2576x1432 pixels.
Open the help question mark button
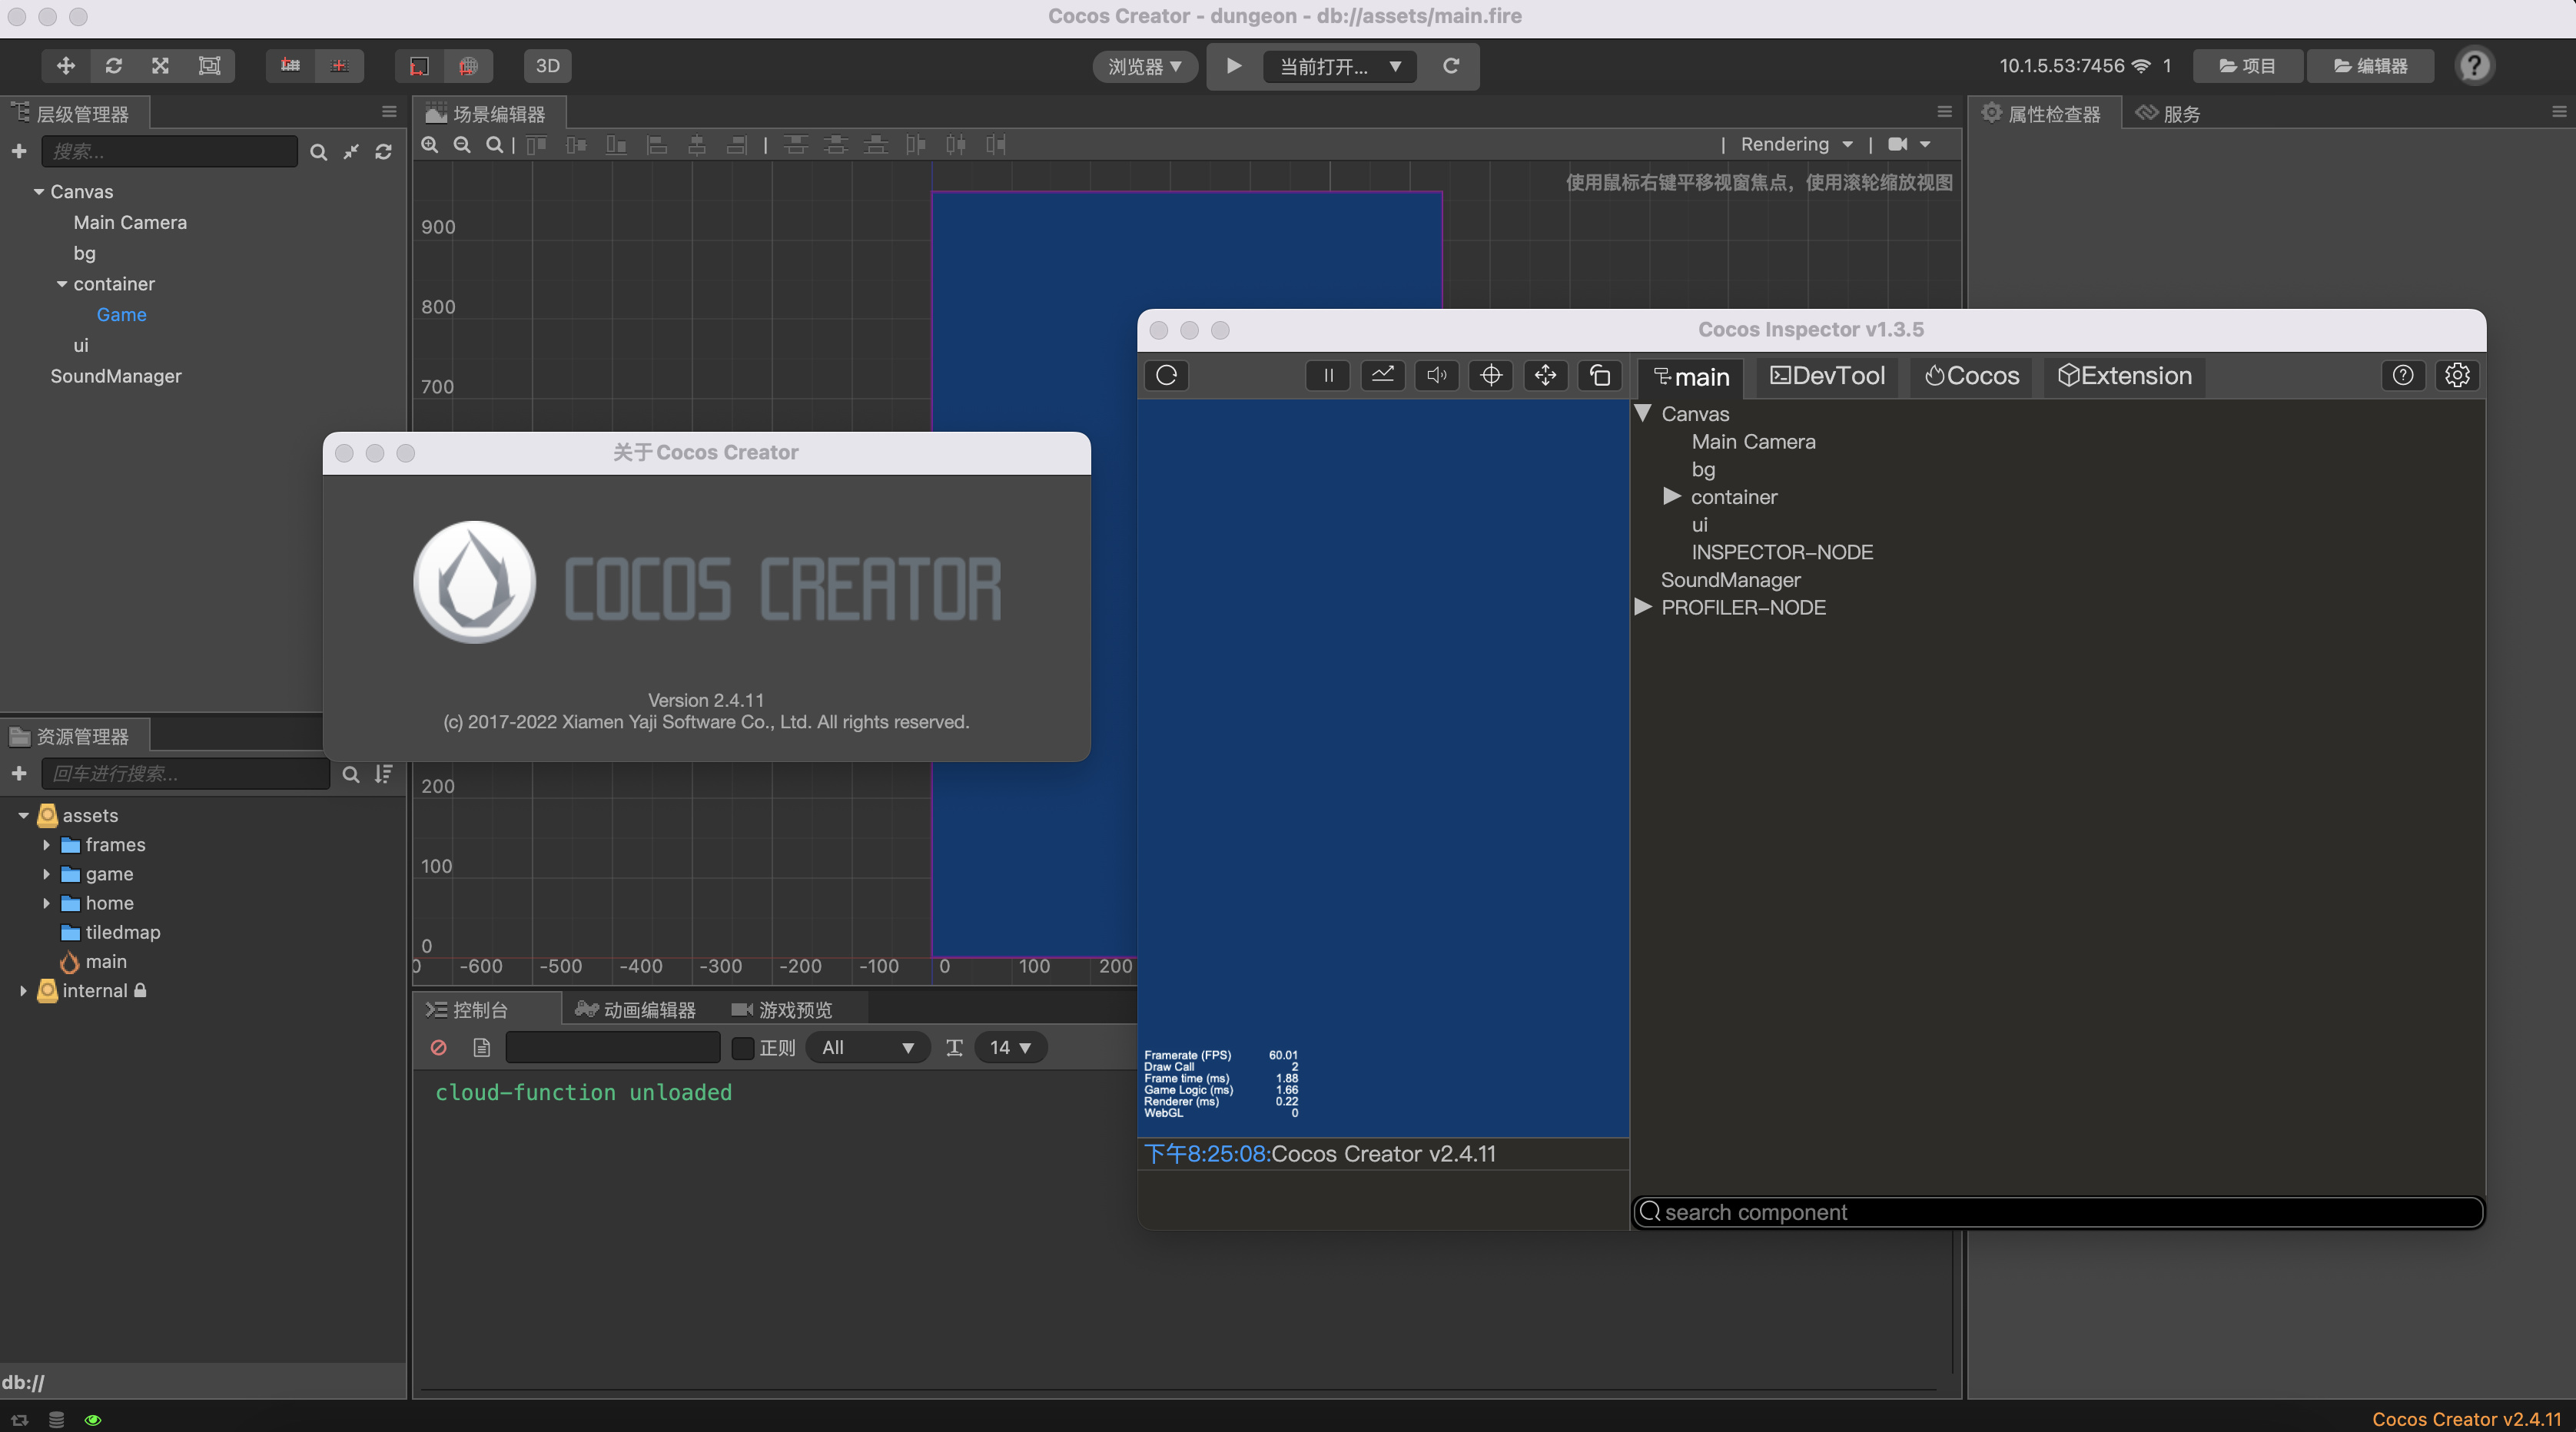(2474, 66)
